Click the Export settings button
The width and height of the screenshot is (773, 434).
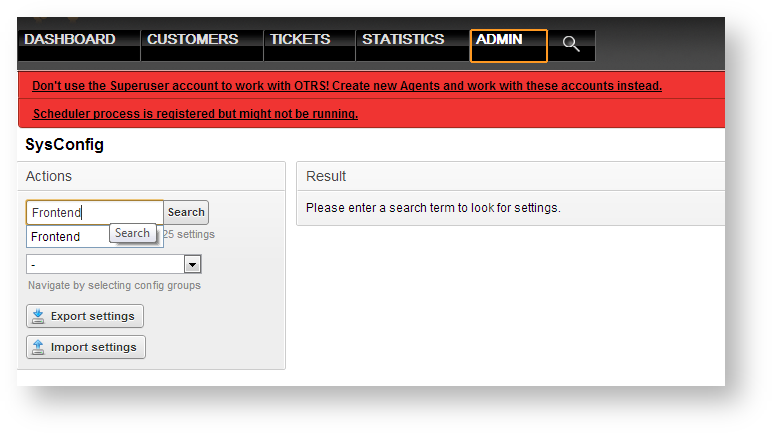pyautogui.click(x=85, y=316)
